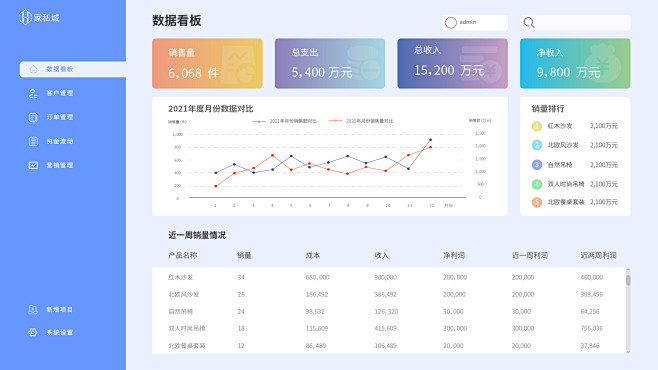Select the 红木沙发 table row name
658x370 pixels.
pyautogui.click(x=180, y=277)
